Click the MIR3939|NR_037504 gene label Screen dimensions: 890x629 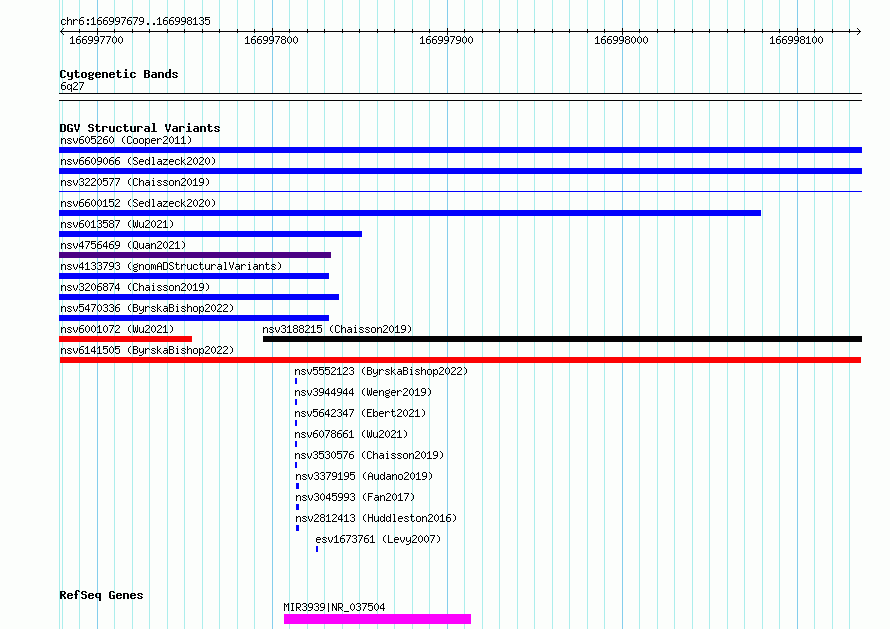[334, 607]
